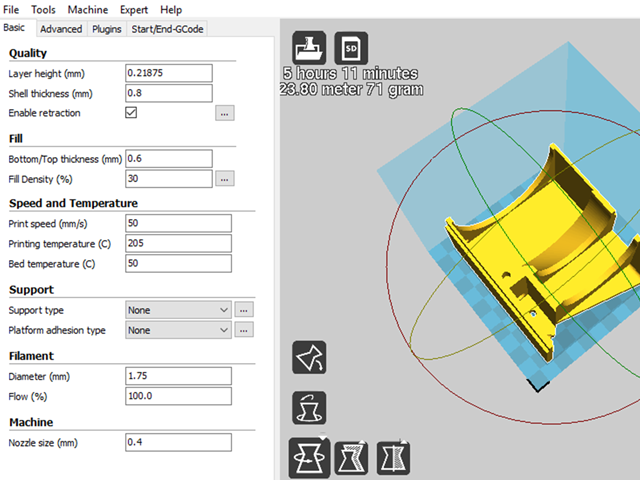
Task: Click the Flow percentage input field
Action: 178,396
